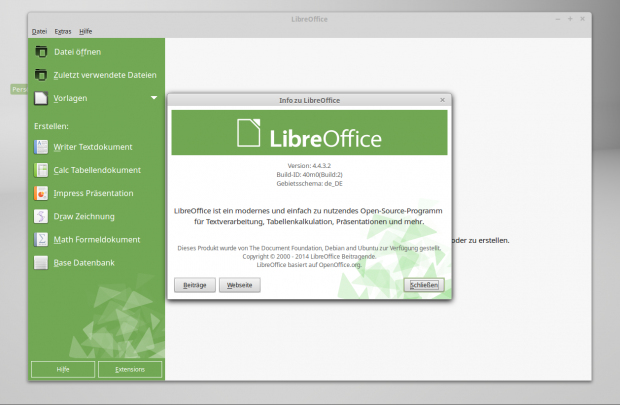Click the Erstellen: heading in the sidebar
This screenshot has width=620, height=405.
[x=51, y=126]
